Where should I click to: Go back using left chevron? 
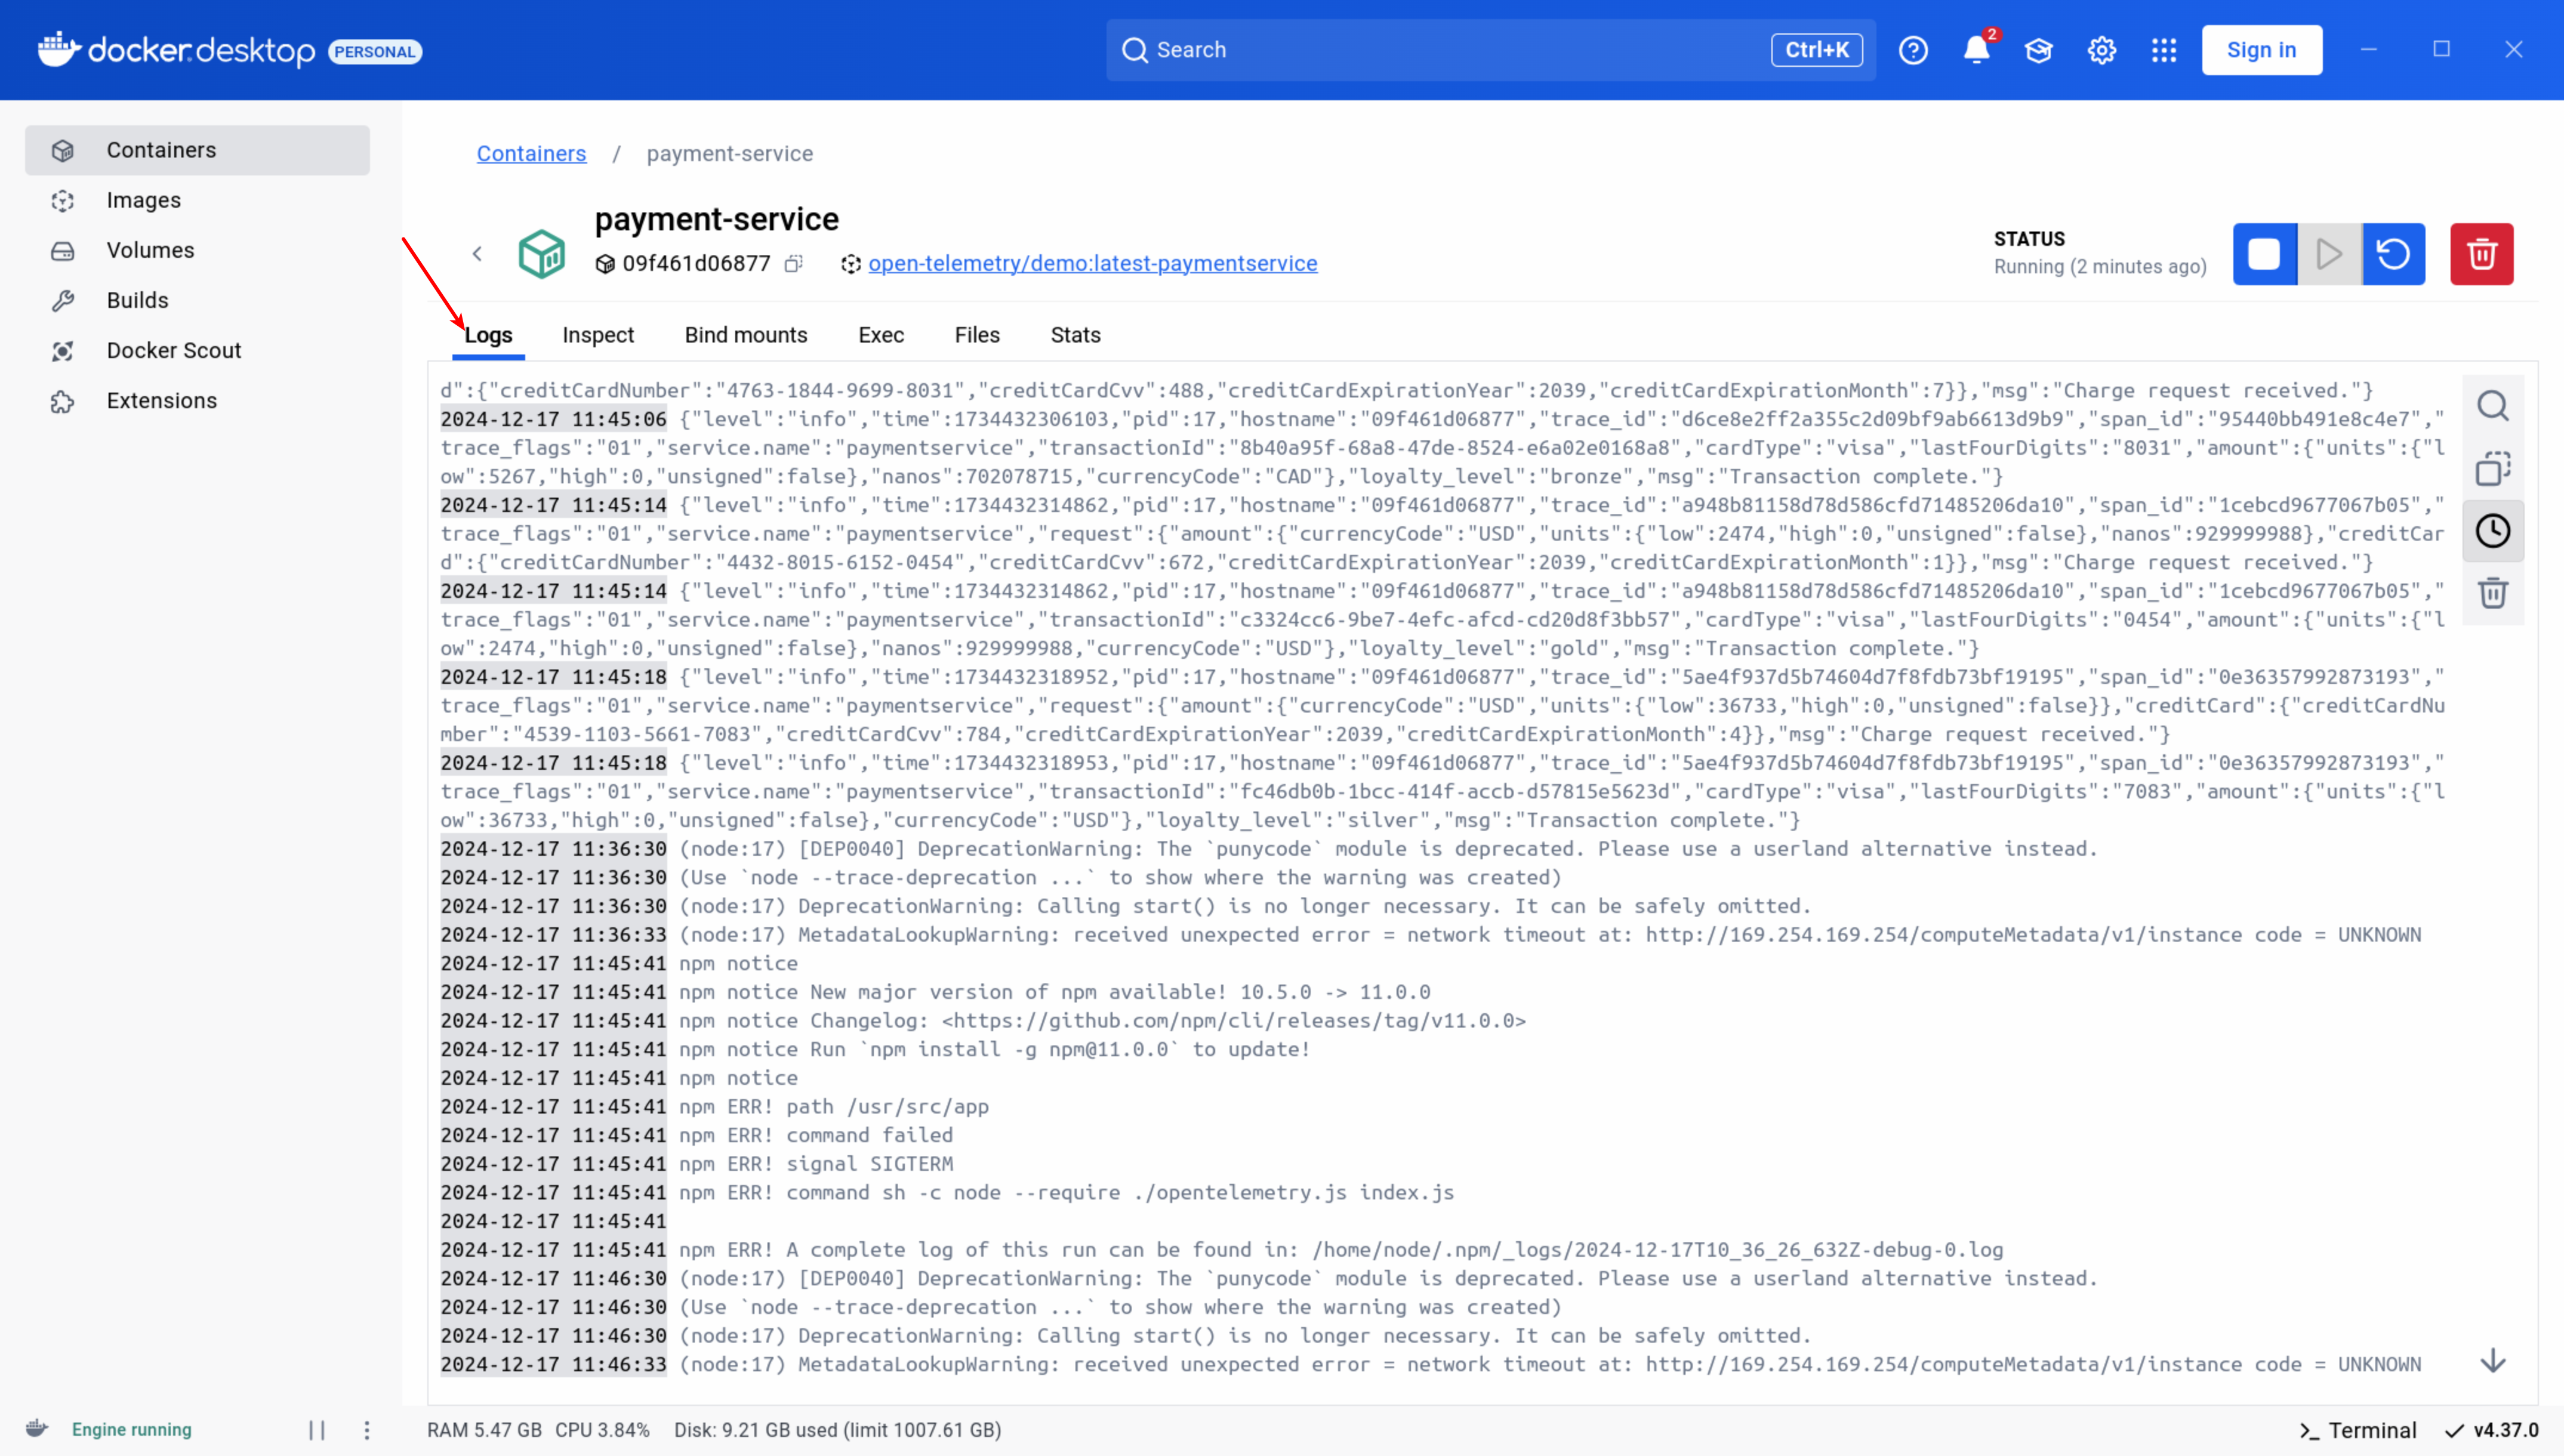pos(478,254)
